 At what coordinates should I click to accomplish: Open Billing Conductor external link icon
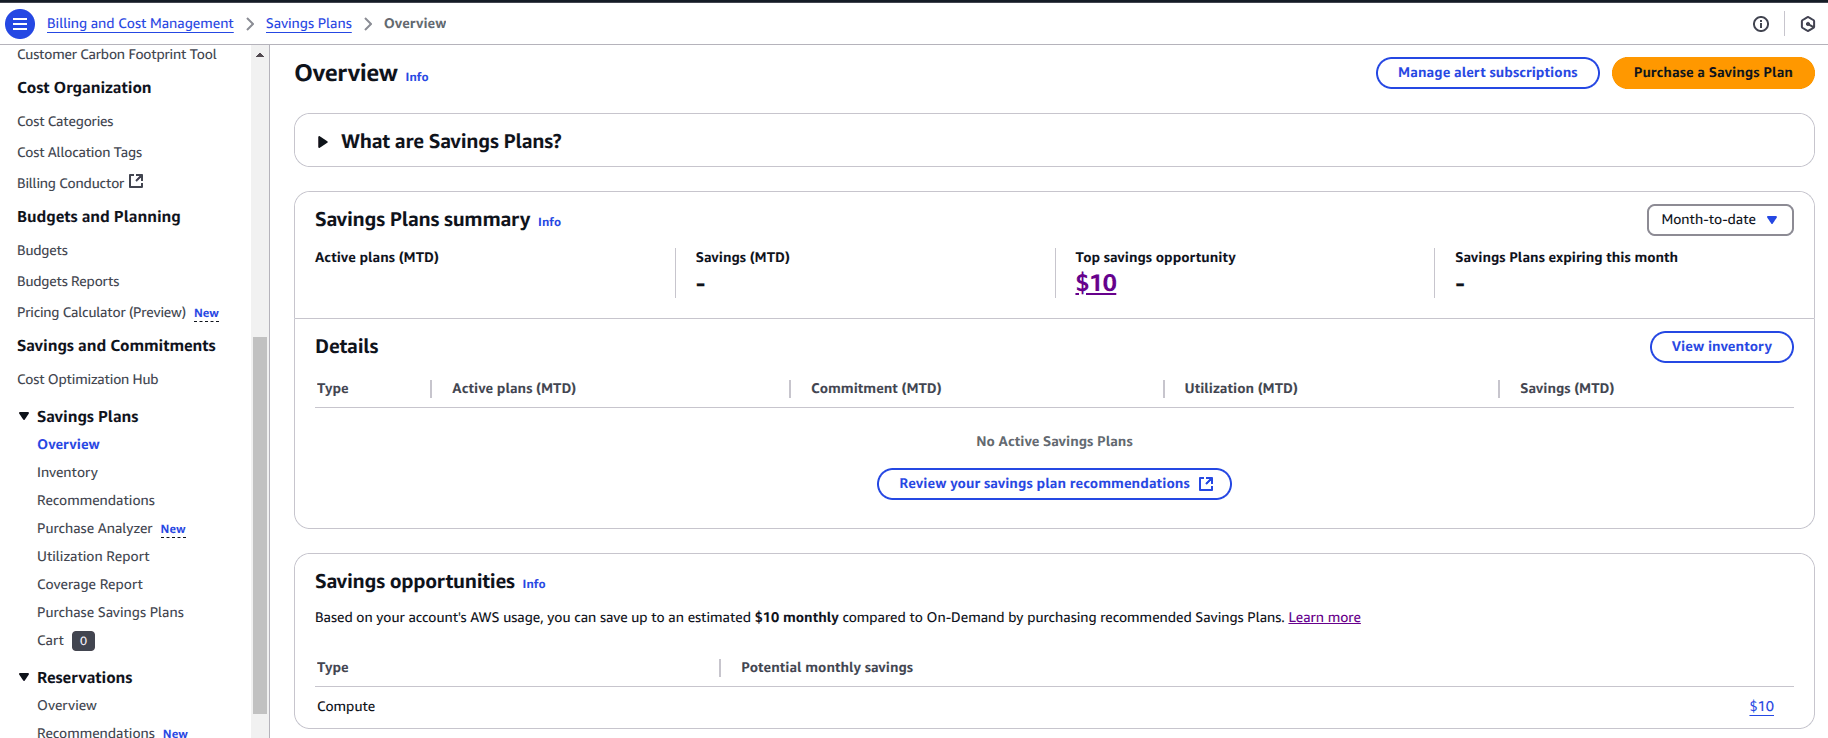coord(136,182)
